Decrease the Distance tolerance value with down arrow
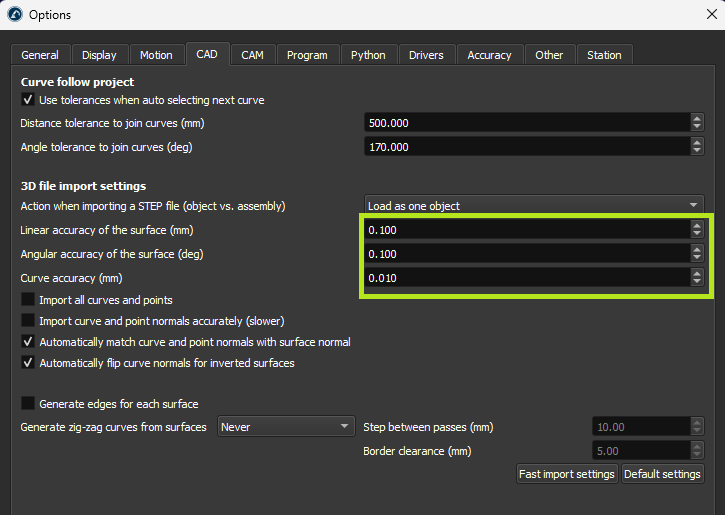The width and height of the screenshot is (725, 515). point(697,128)
